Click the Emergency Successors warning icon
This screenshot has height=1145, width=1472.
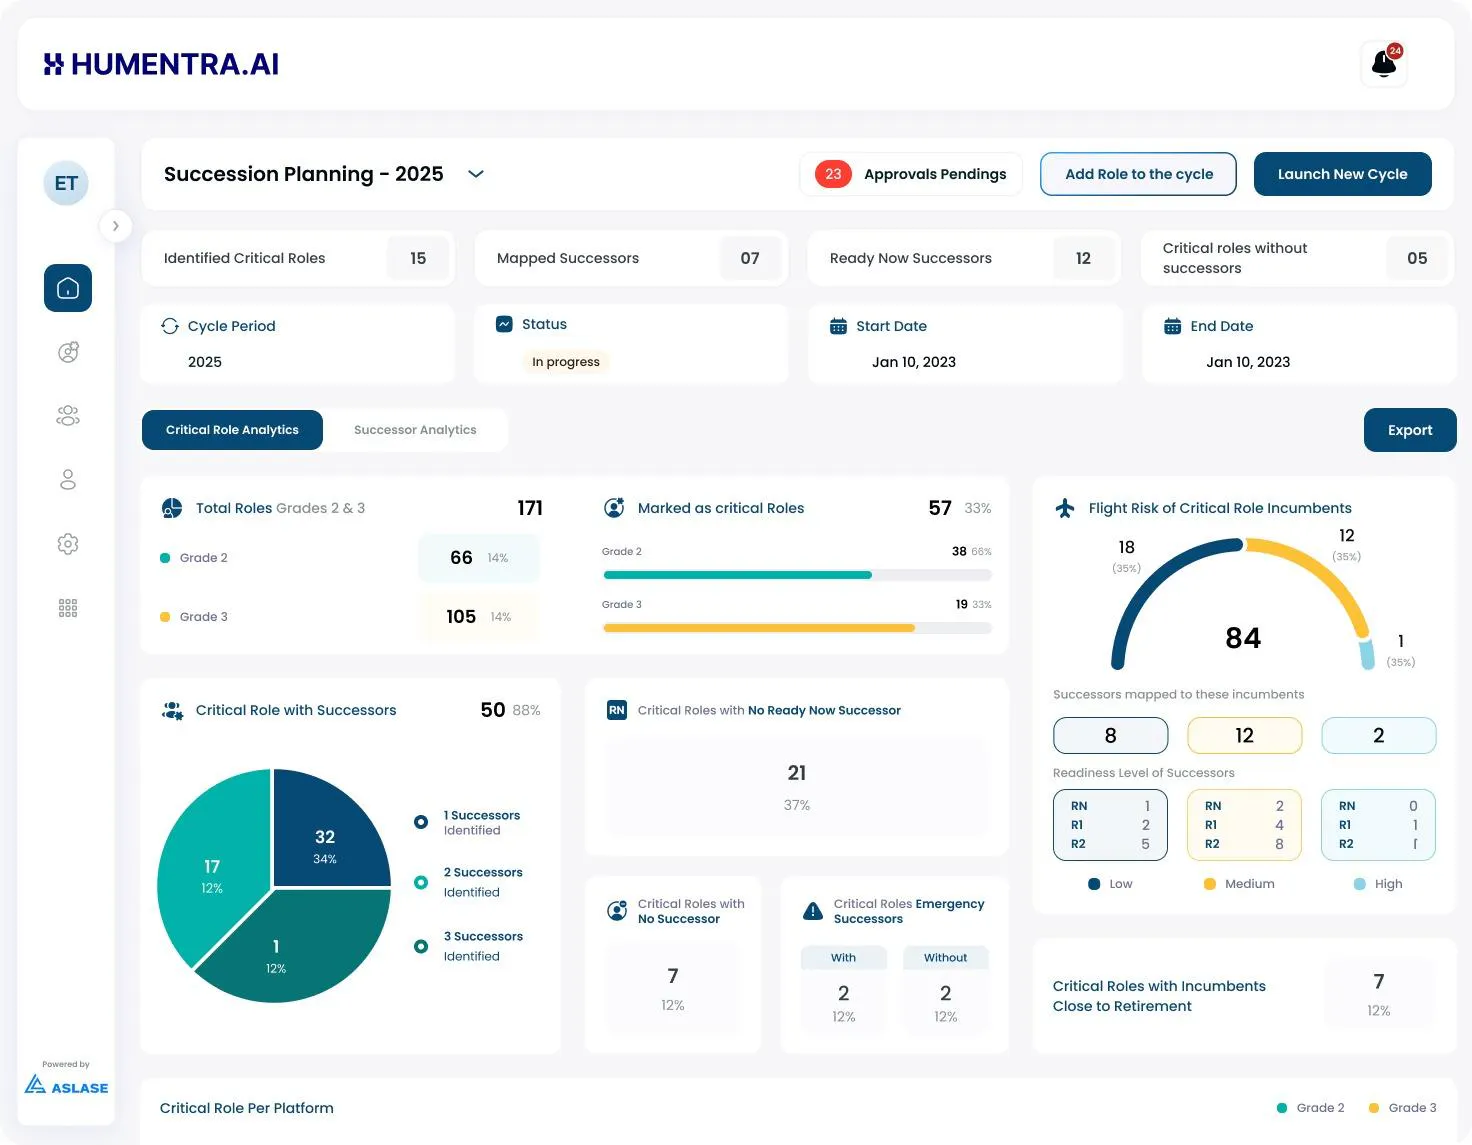(x=813, y=911)
